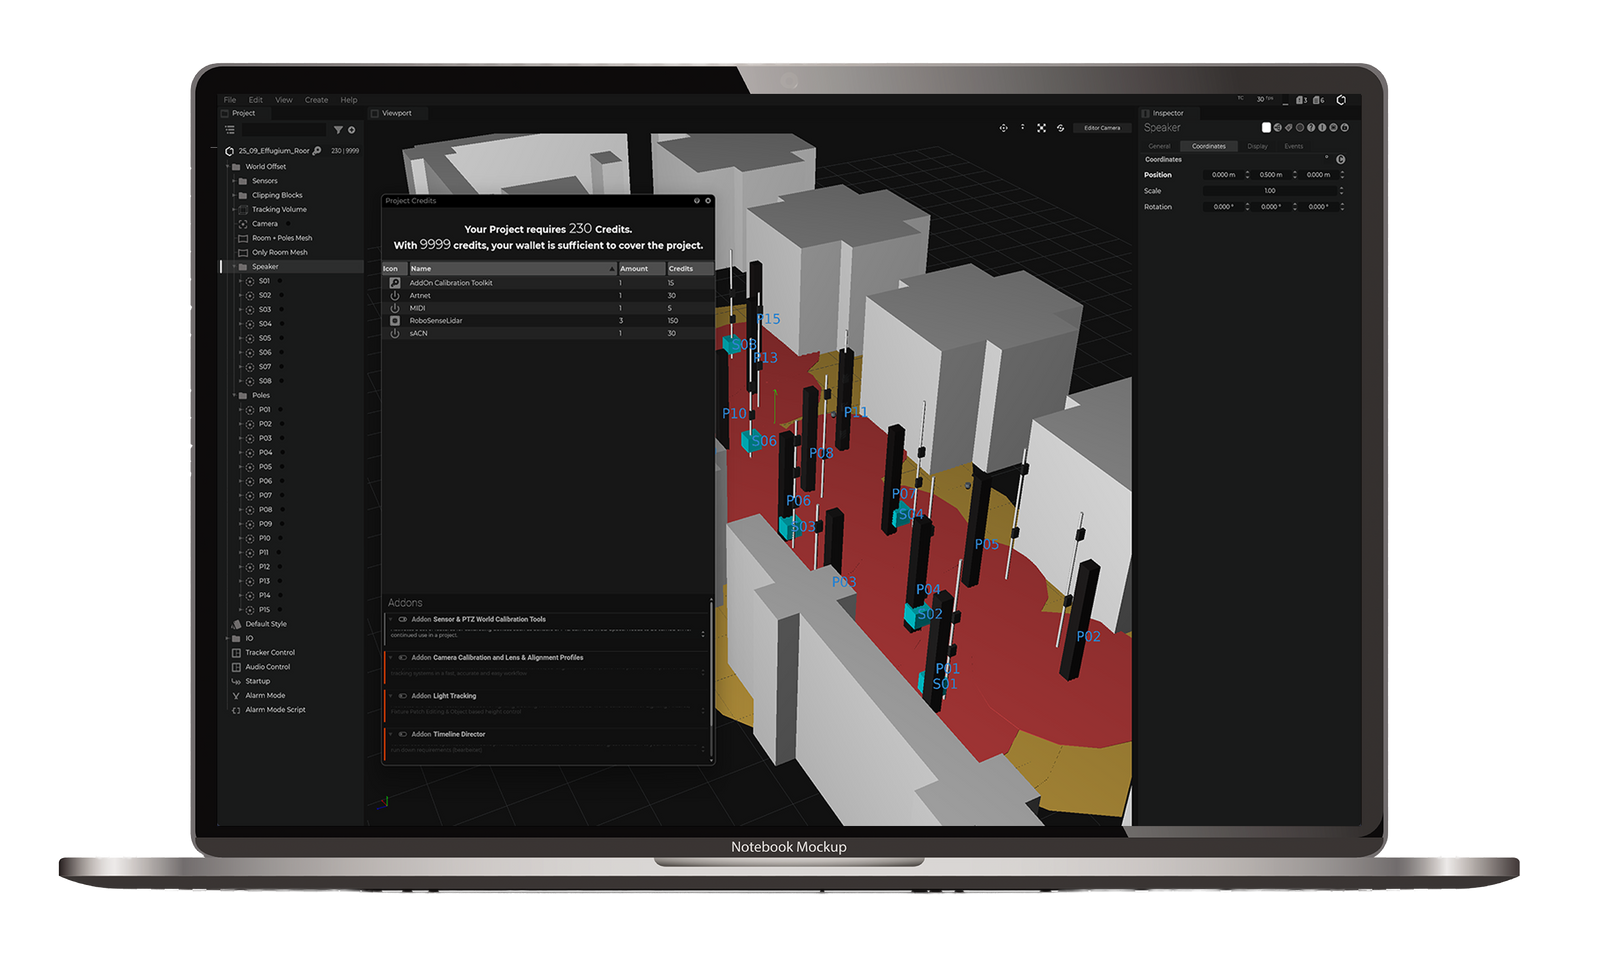Click the tag icon in Inspector header

(x=1288, y=128)
